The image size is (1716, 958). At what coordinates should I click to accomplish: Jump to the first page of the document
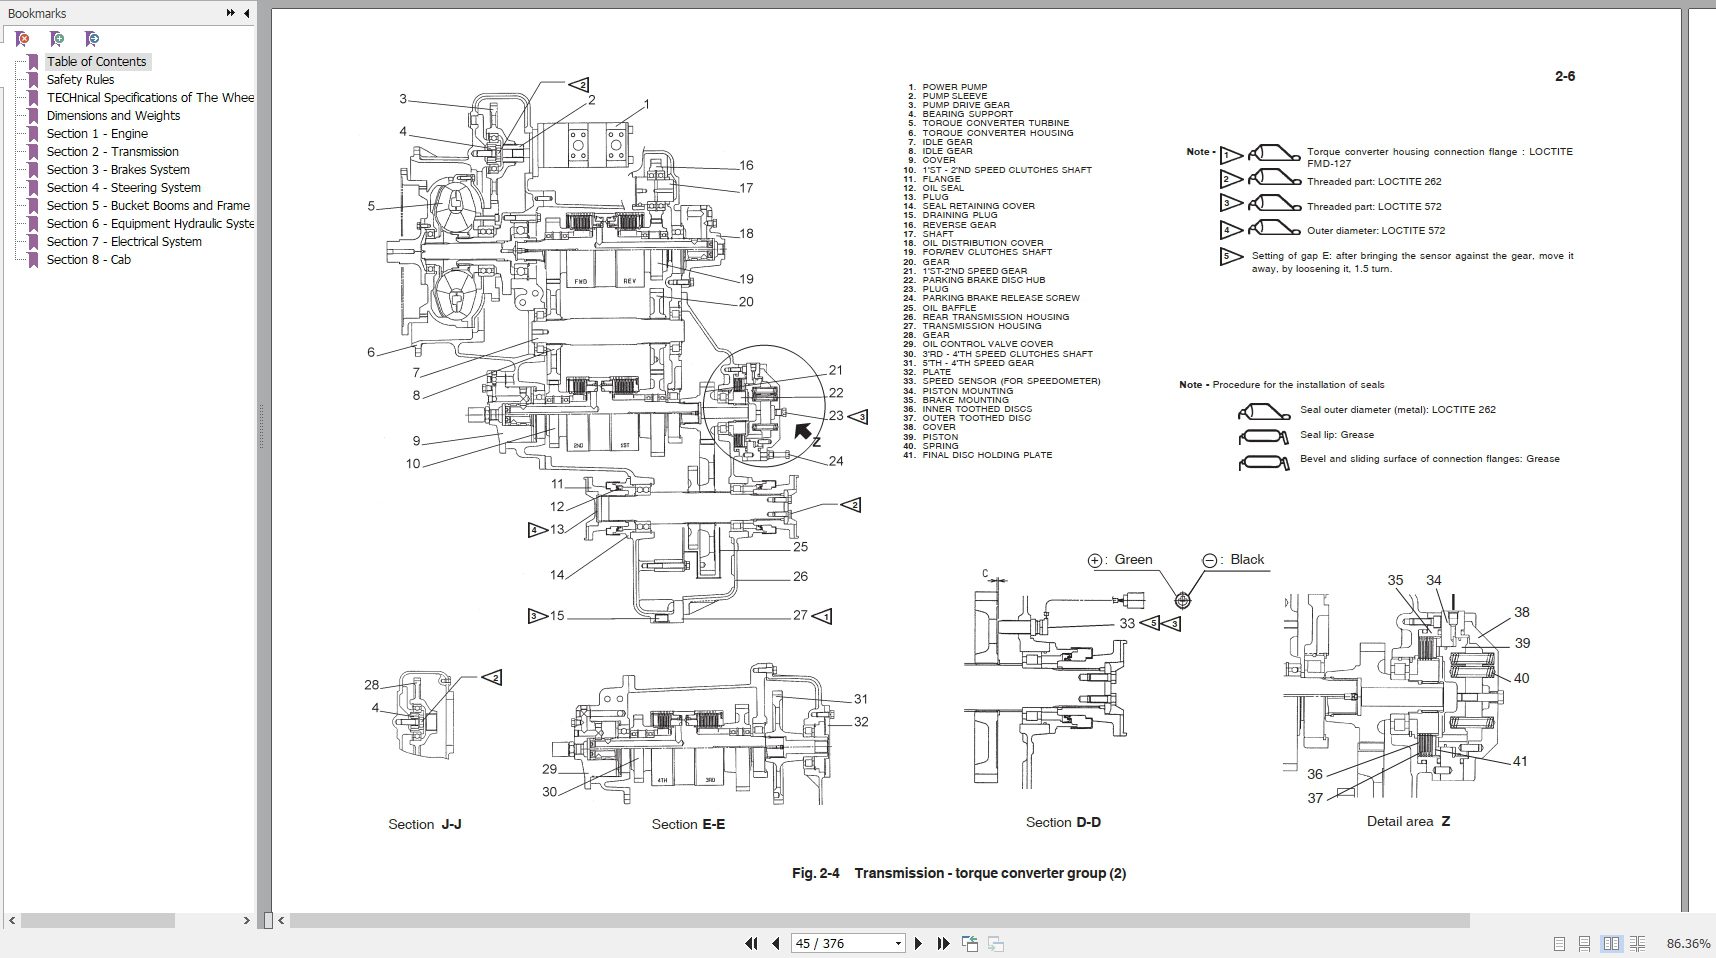(x=750, y=943)
